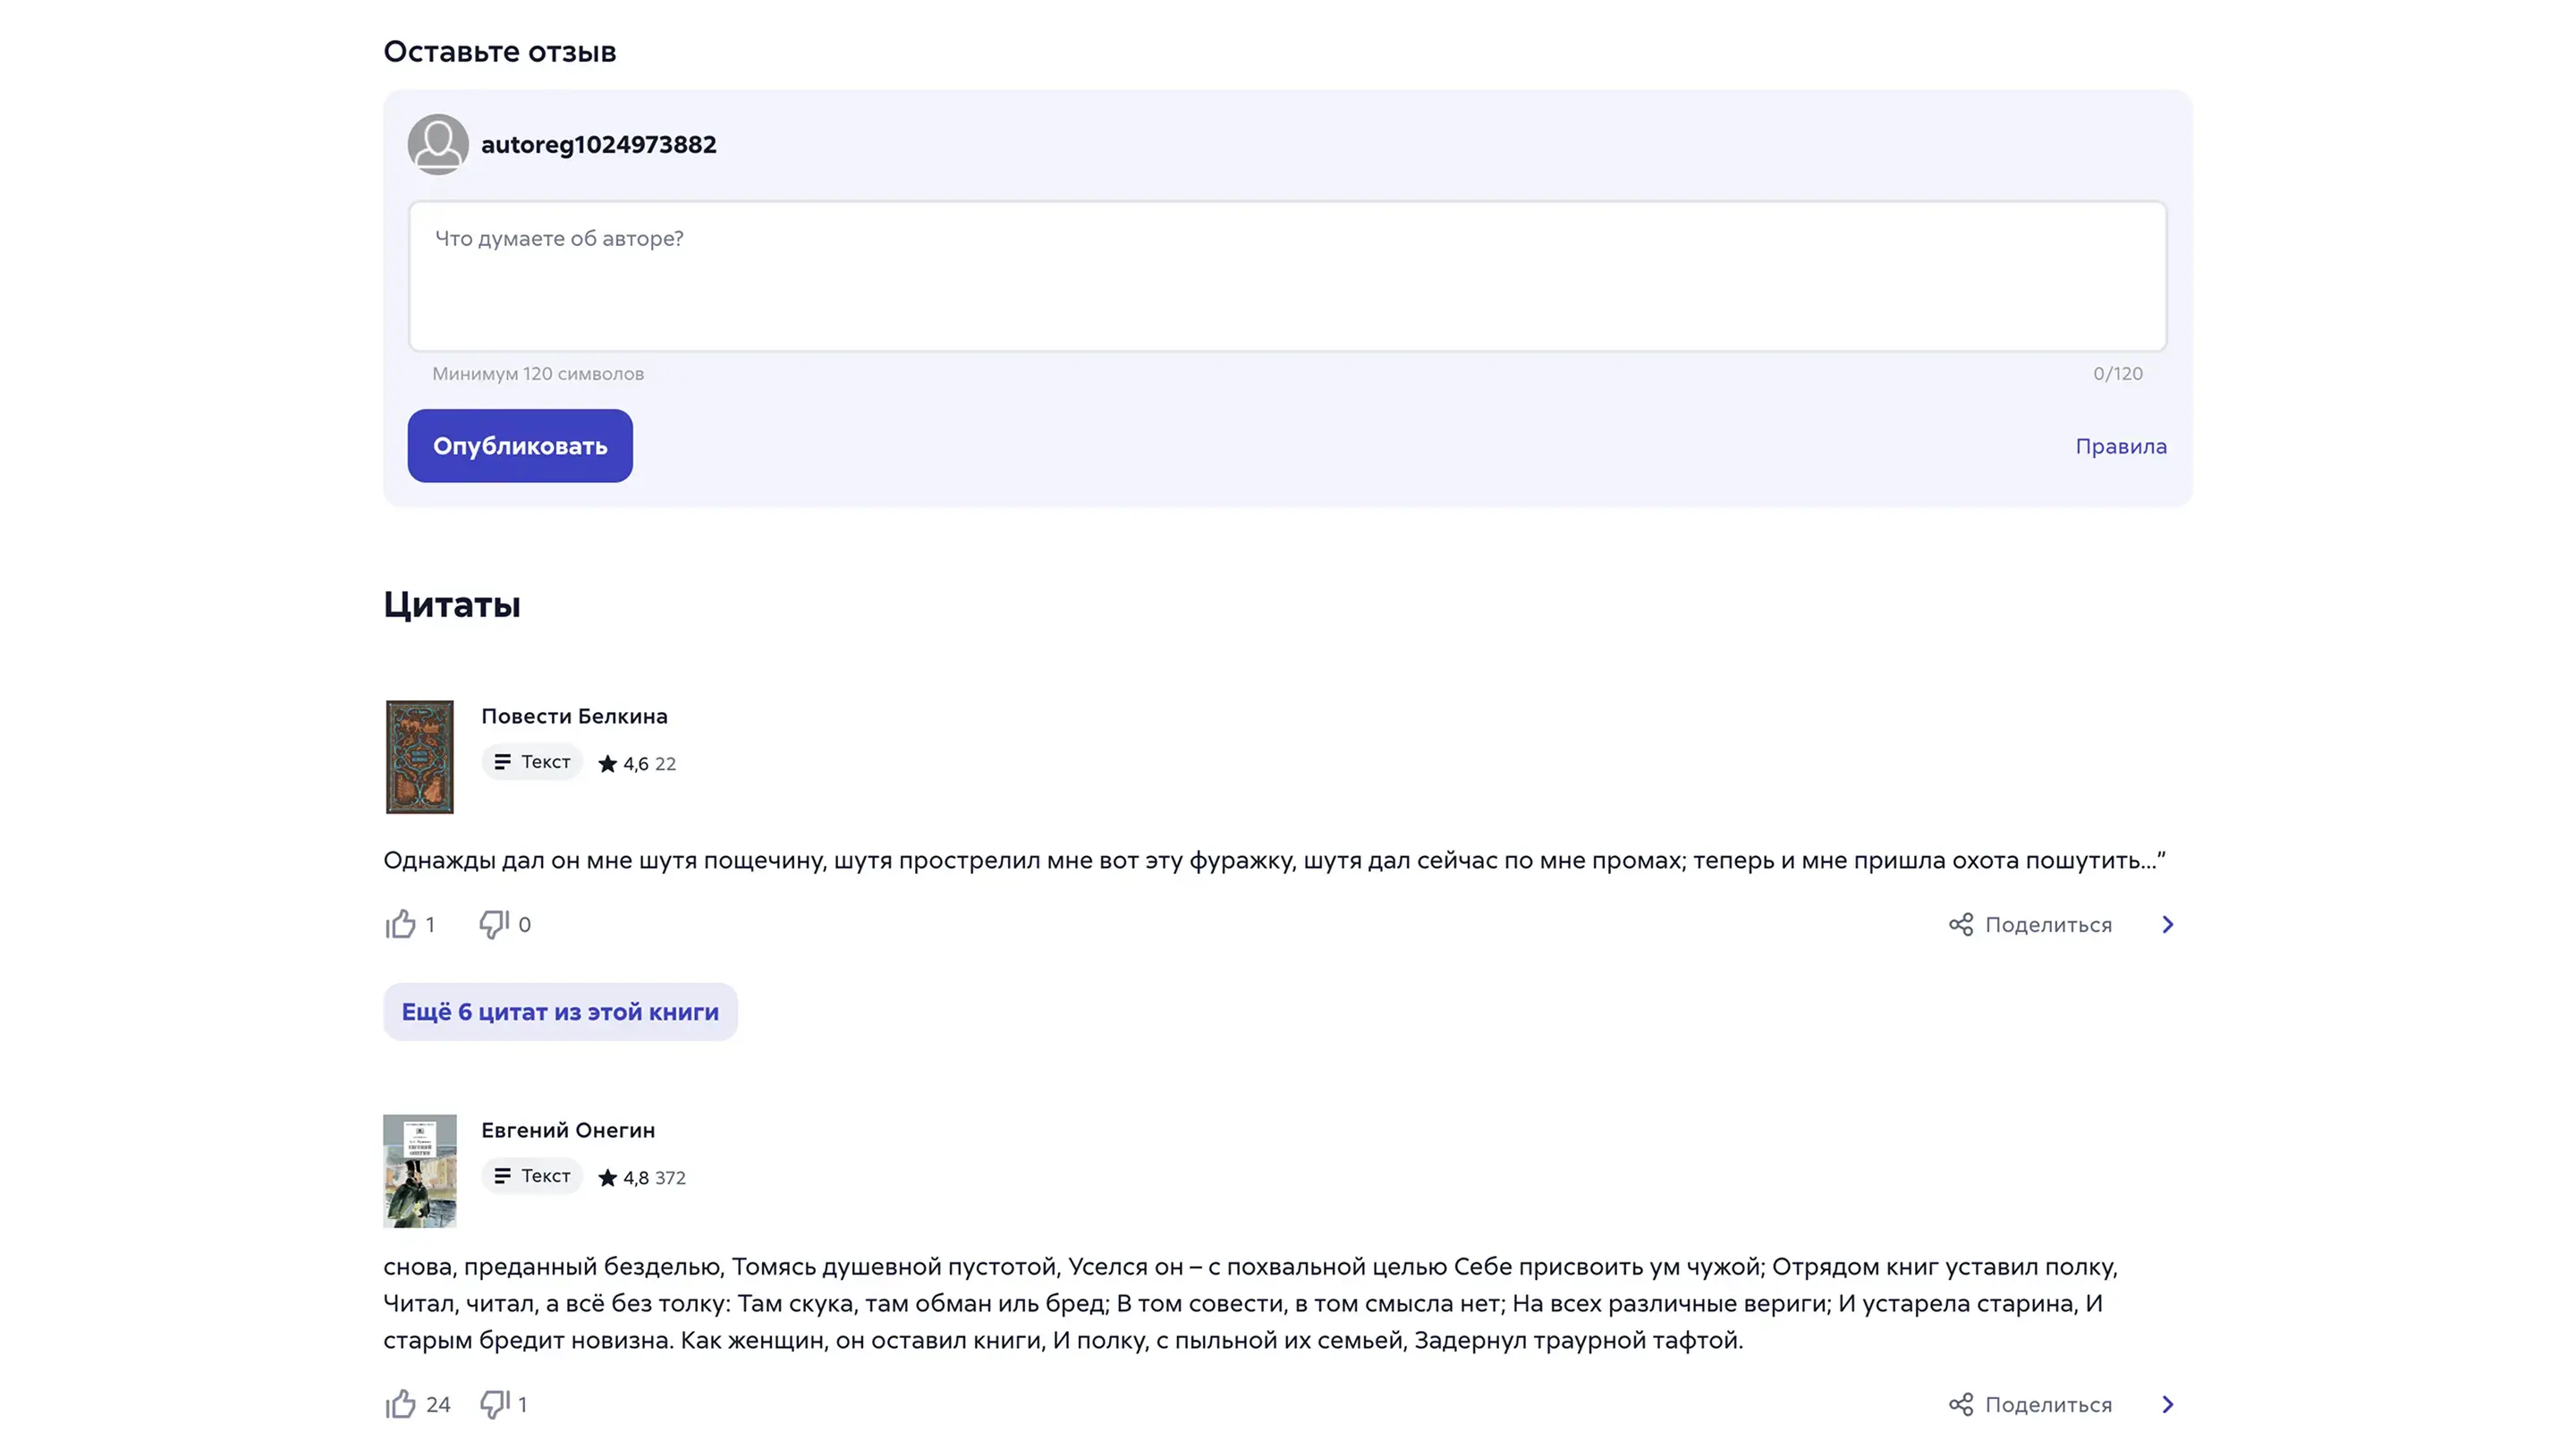Dislike the Повести Белкина quote
Screen dimensions: 2576x1449
click(x=494, y=924)
